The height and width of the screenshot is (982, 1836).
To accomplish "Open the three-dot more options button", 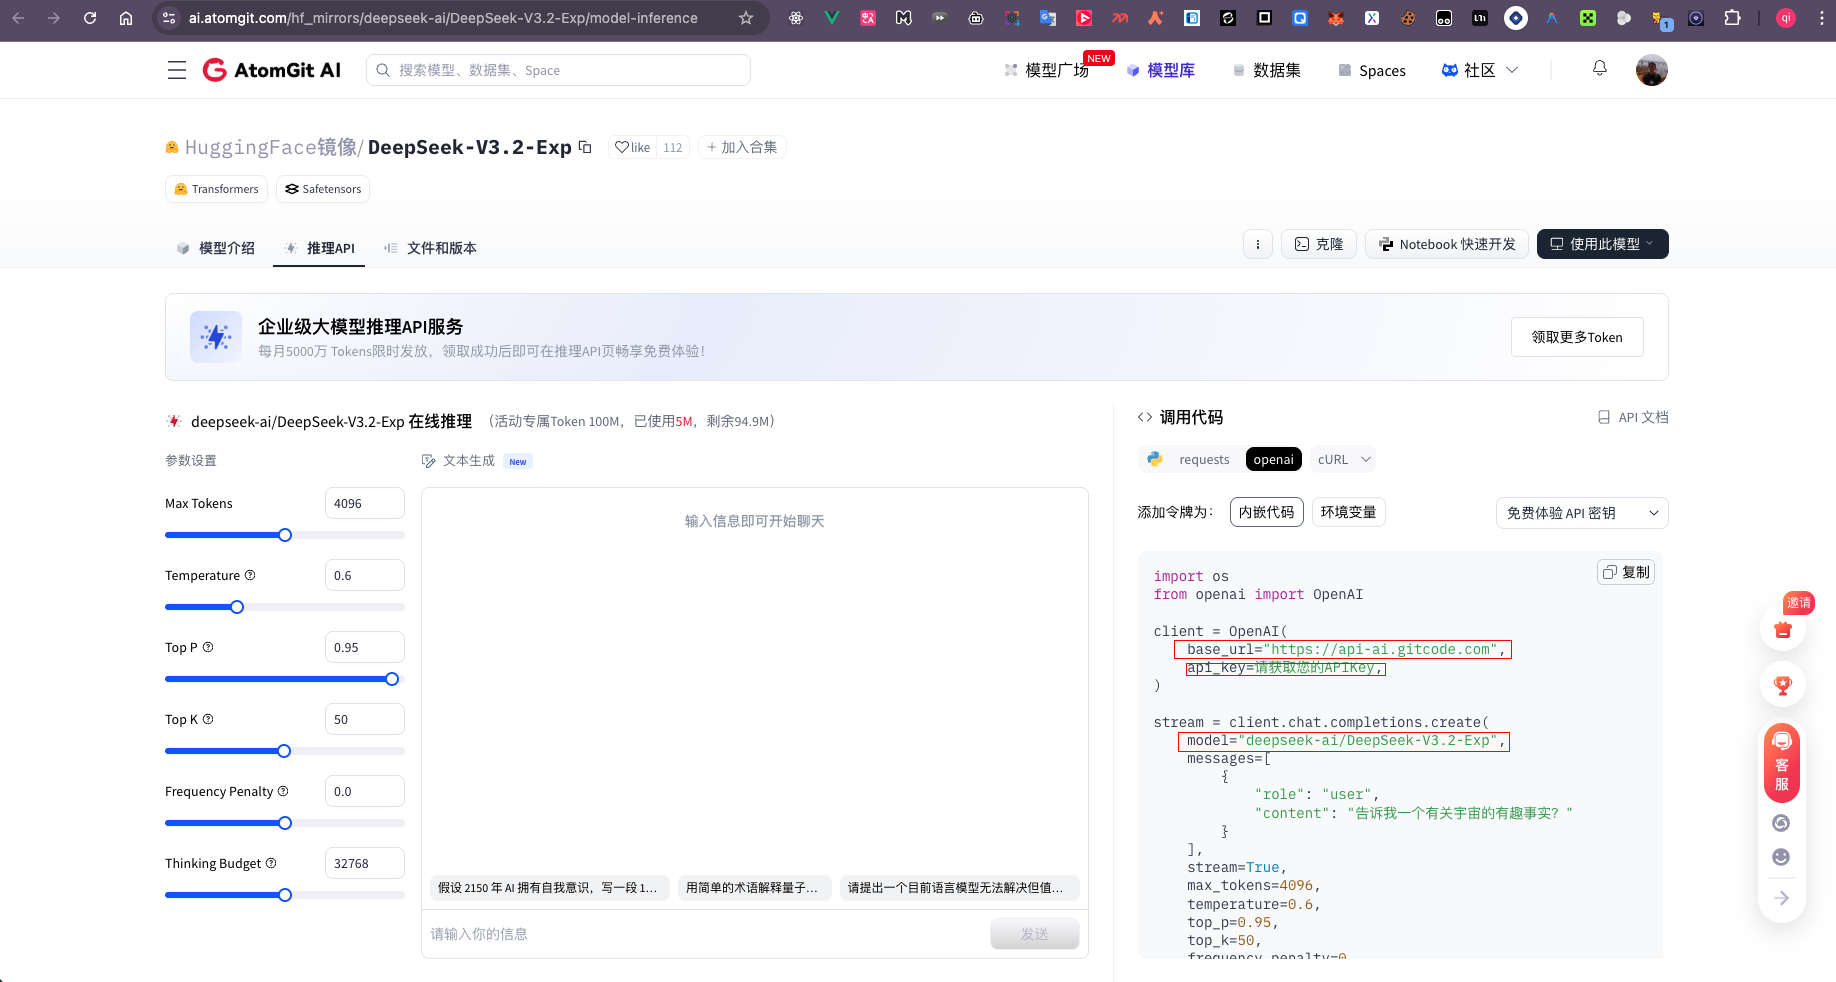I will pyautogui.click(x=1258, y=244).
